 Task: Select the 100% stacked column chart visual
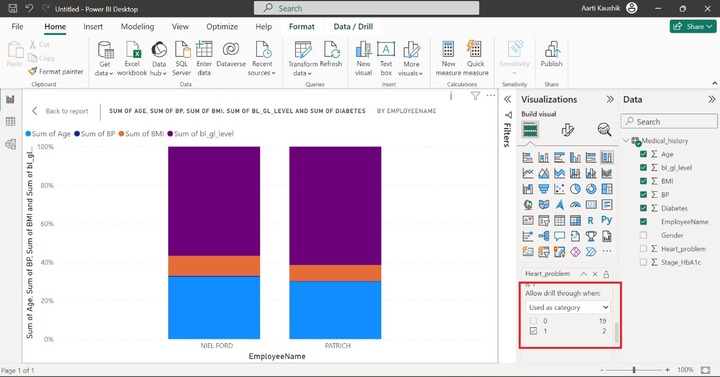[x=607, y=158]
